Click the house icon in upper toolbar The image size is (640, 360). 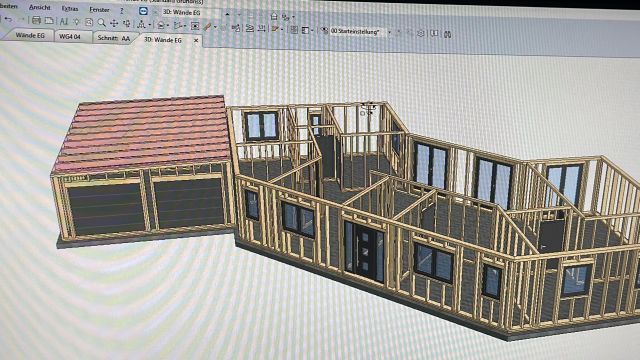pos(274,16)
